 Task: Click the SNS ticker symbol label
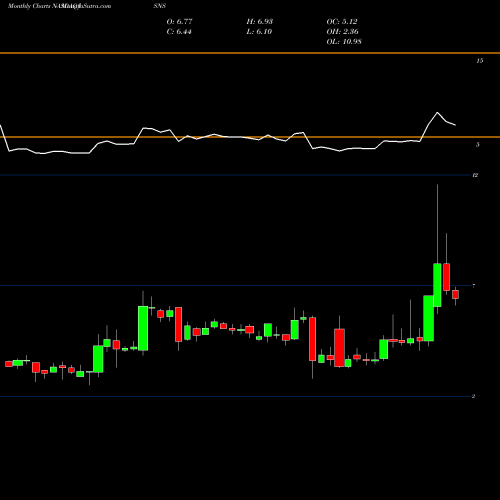click(160, 6)
